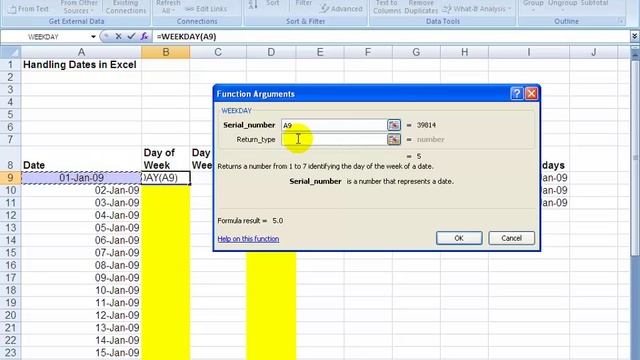Click the formula bar text =WEEKDAY(A9)
The image size is (640, 360).
(x=187, y=37)
